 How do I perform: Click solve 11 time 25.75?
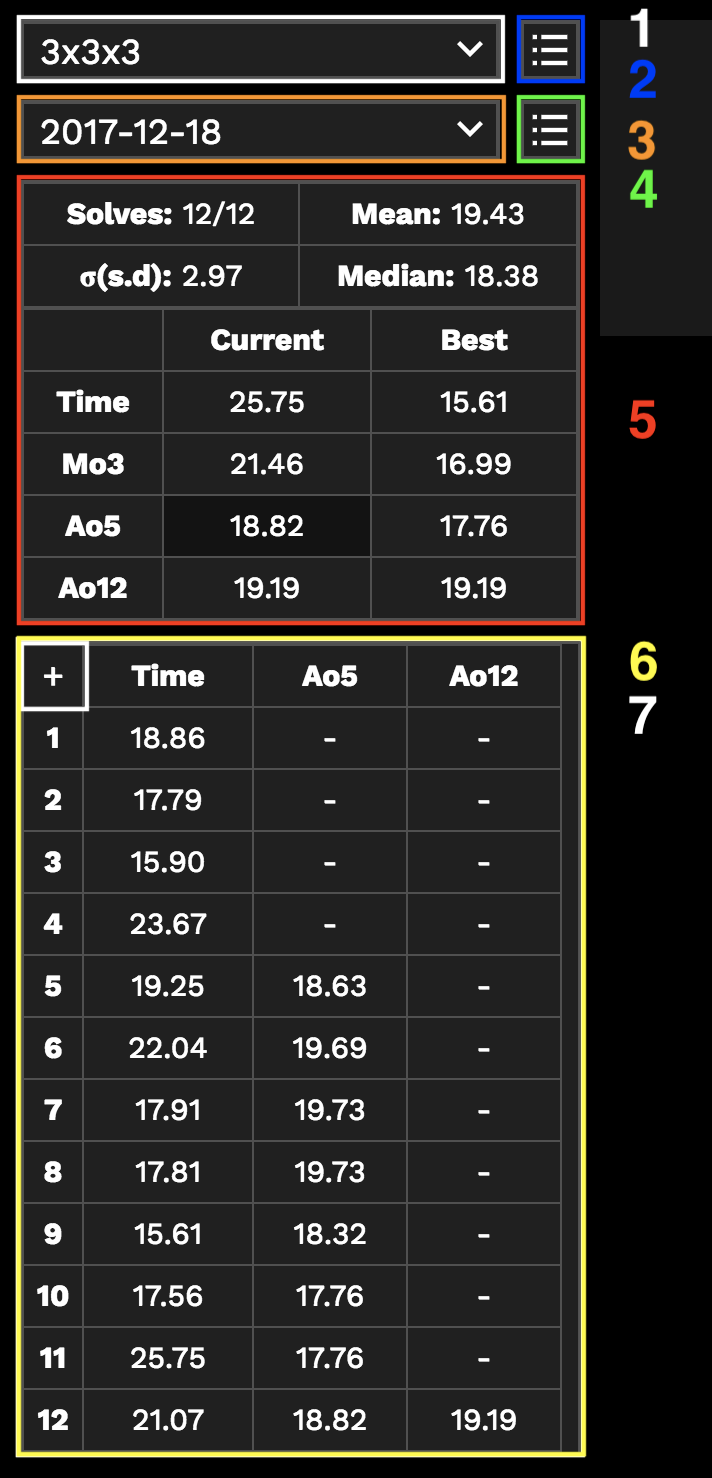tap(167, 1358)
